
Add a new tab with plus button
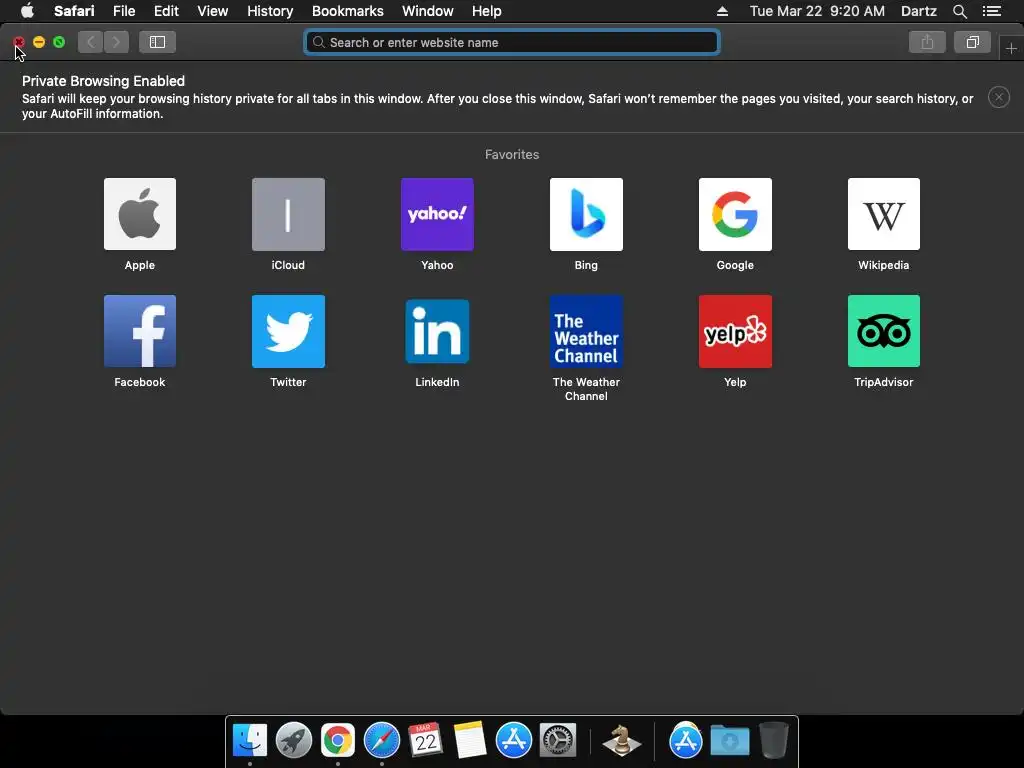pos(1011,48)
